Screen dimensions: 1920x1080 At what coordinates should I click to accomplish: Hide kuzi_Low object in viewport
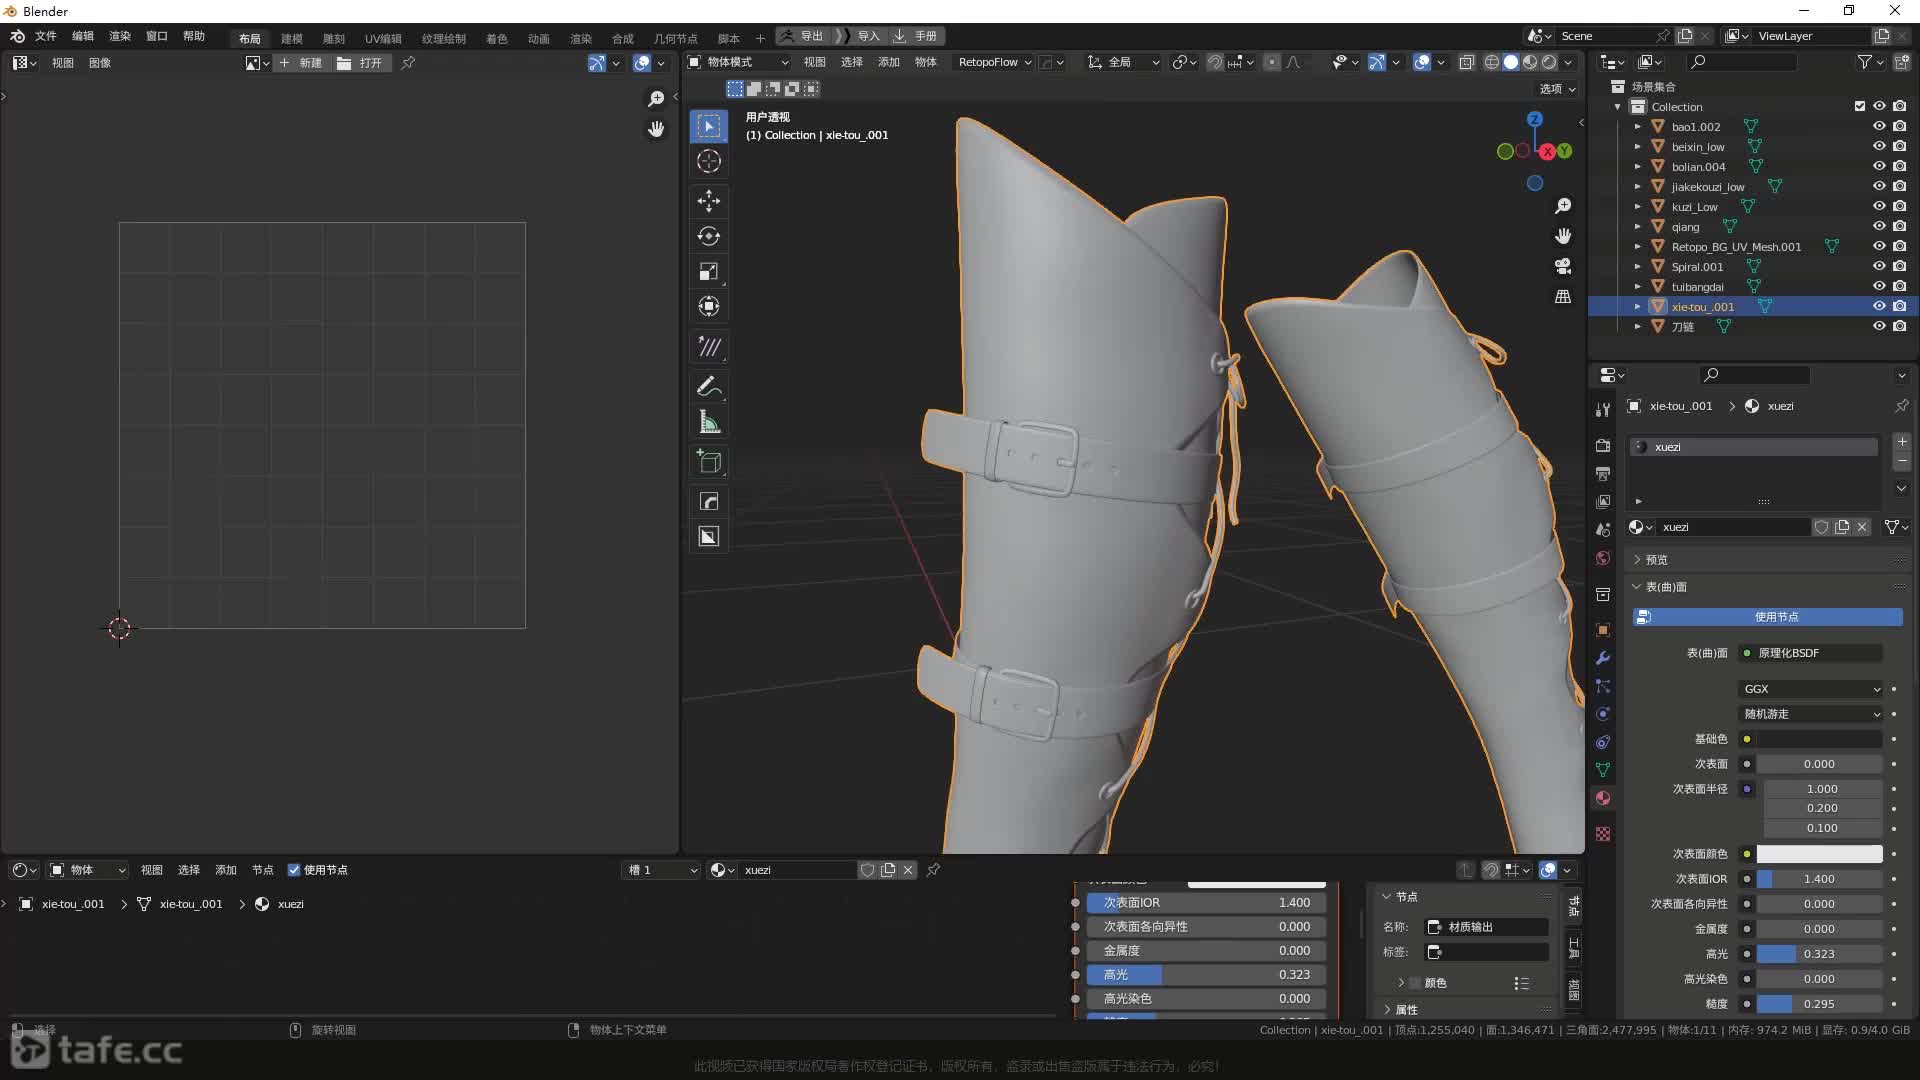click(1879, 207)
